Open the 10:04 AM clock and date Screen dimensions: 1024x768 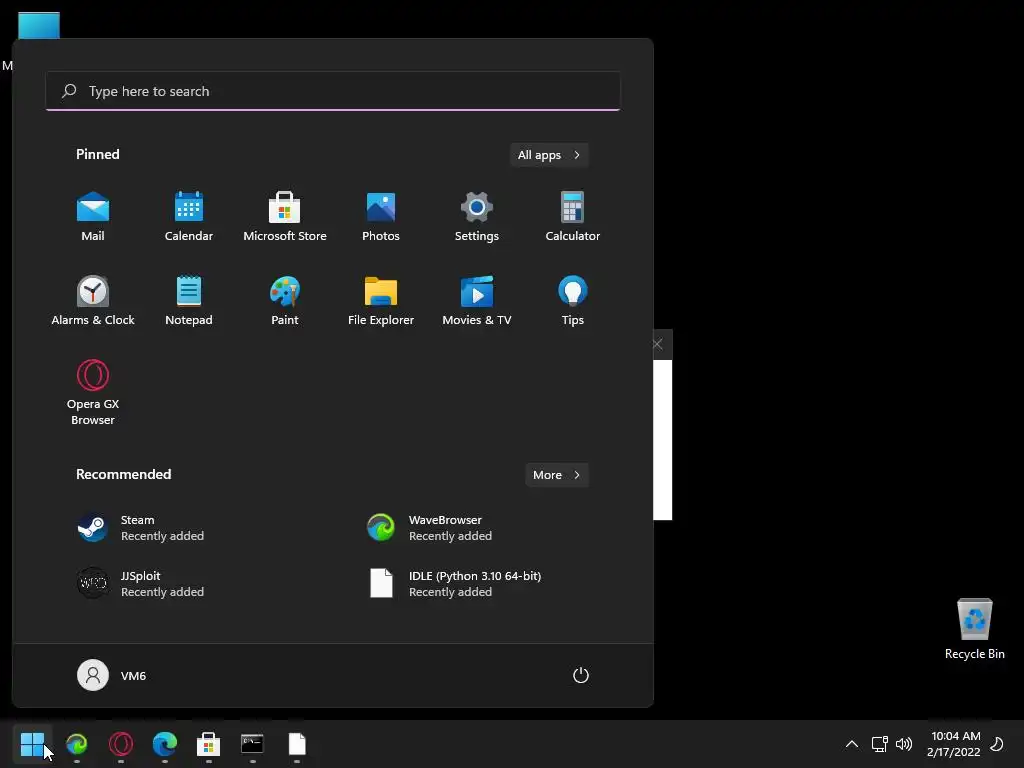click(953, 744)
